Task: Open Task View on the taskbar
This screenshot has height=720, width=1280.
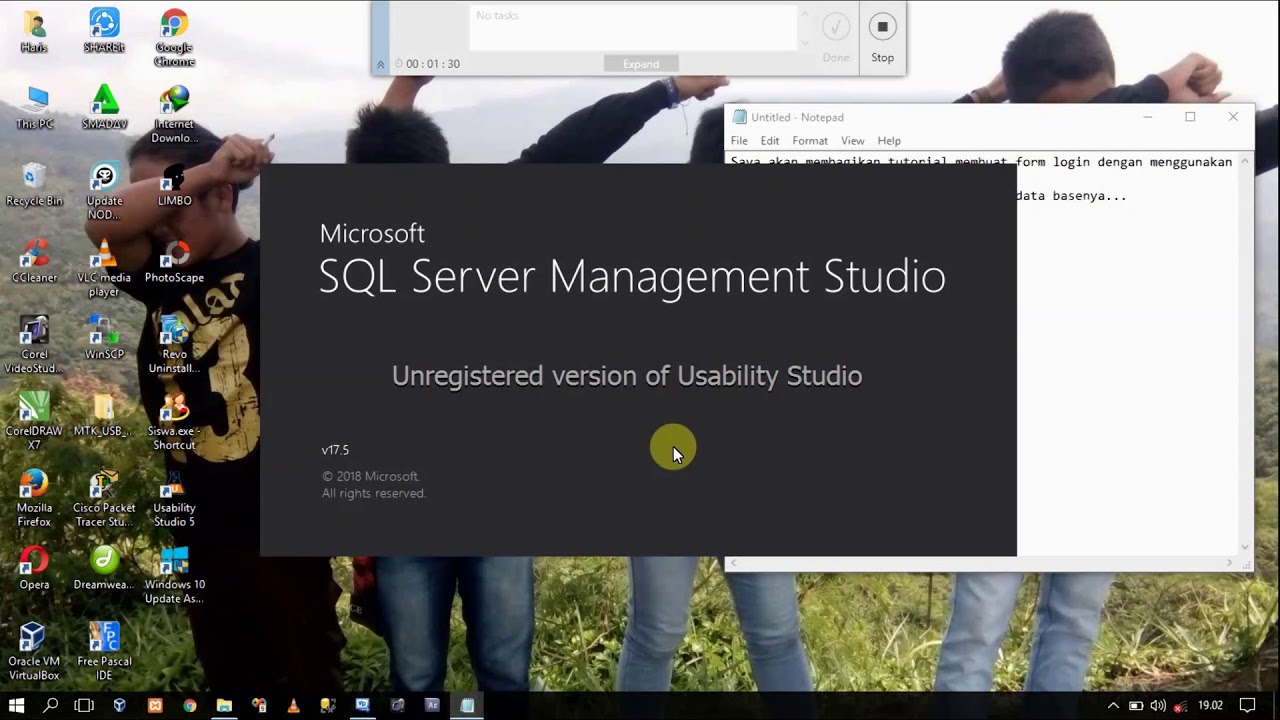Action: point(85,705)
